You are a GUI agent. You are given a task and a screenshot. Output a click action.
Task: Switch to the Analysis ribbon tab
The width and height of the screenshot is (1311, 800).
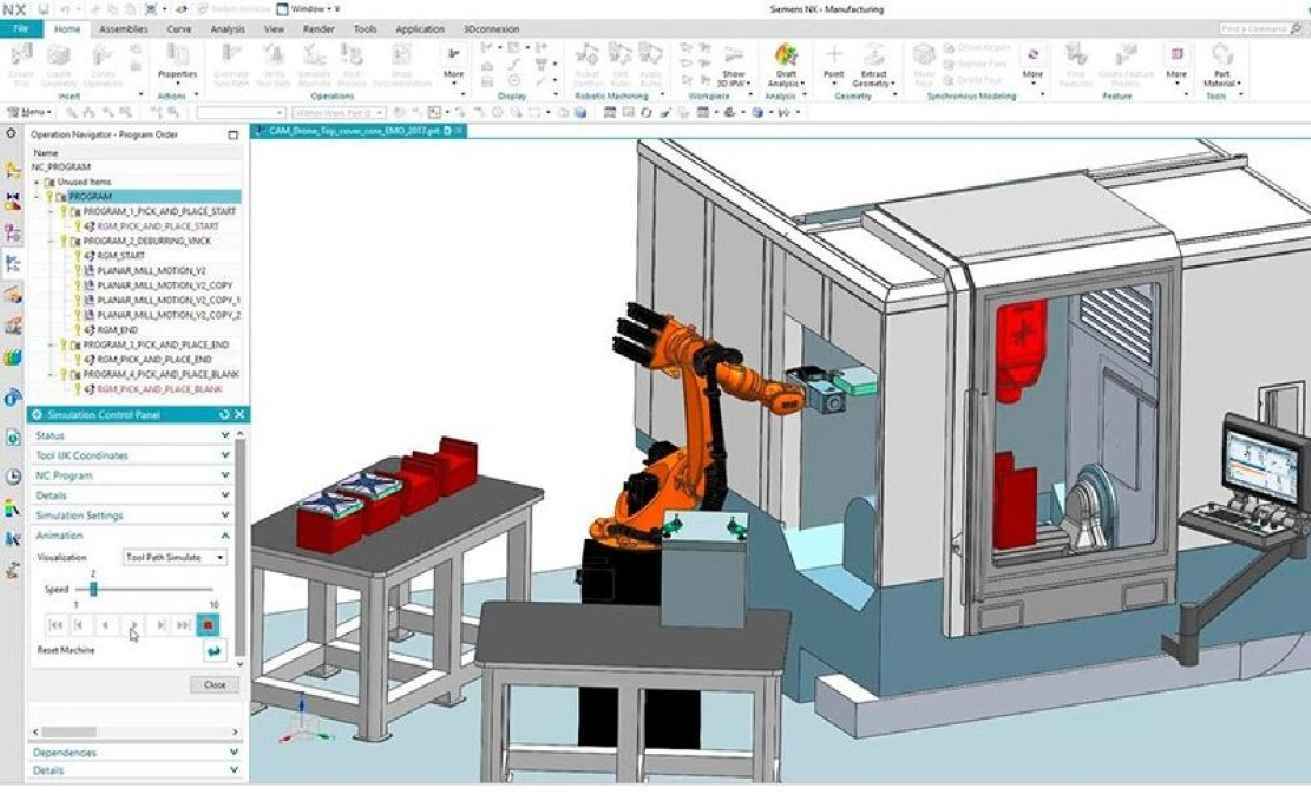pyautogui.click(x=226, y=29)
